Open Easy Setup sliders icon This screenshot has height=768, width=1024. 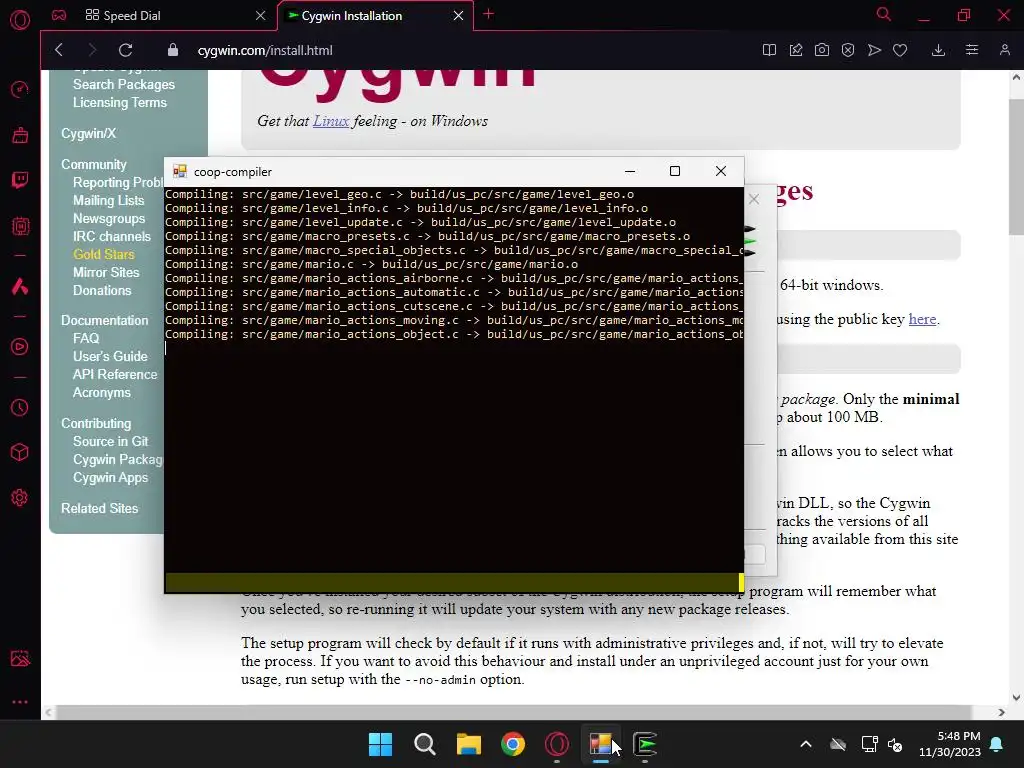pos(972,50)
